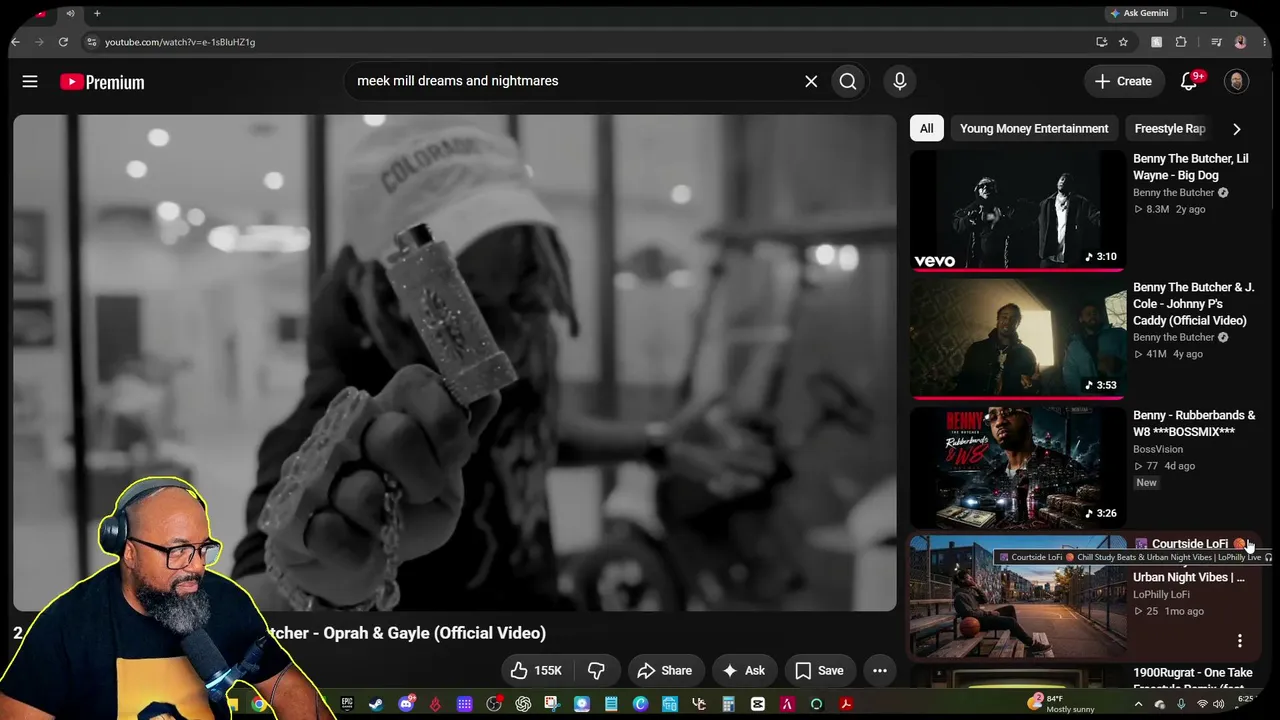
Task: Open ChatGPT from the taskbar
Action: (x=523, y=704)
